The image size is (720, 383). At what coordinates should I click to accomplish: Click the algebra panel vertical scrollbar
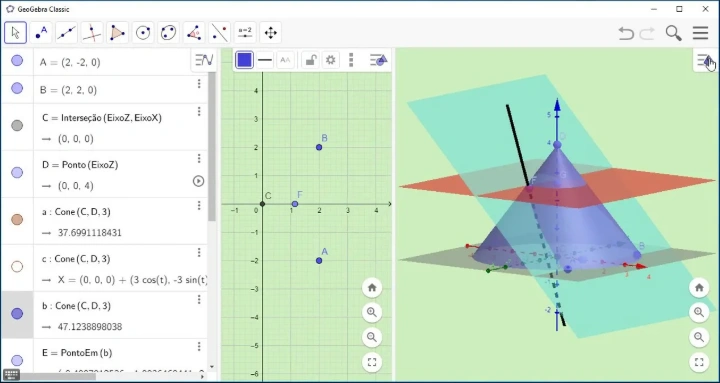(212, 147)
